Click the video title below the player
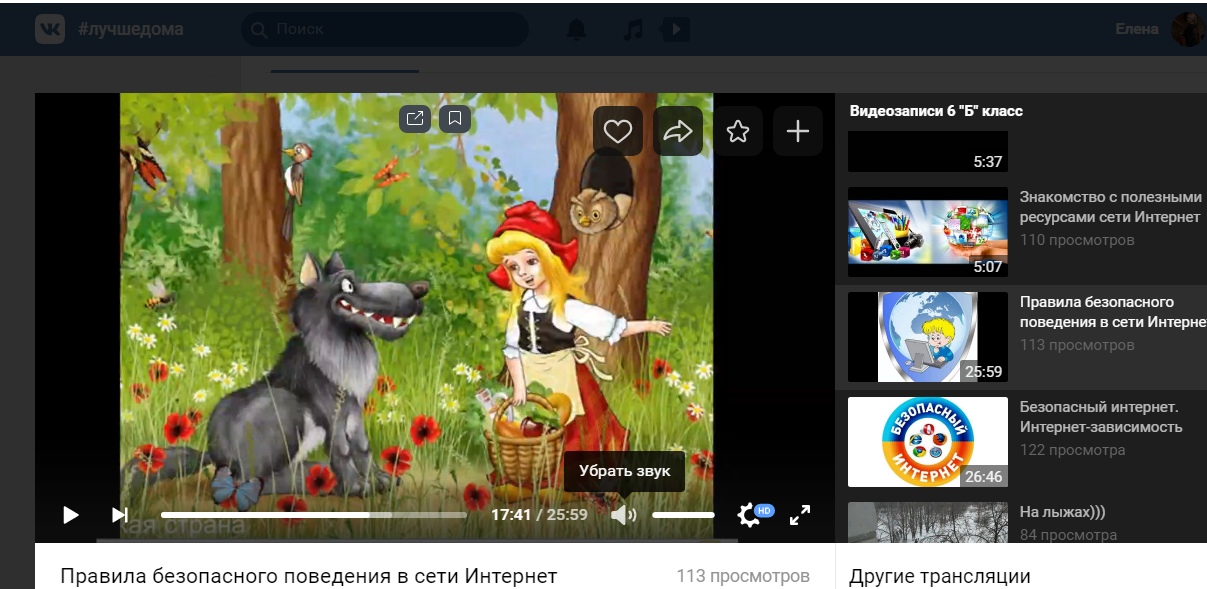 coord(309,576)
